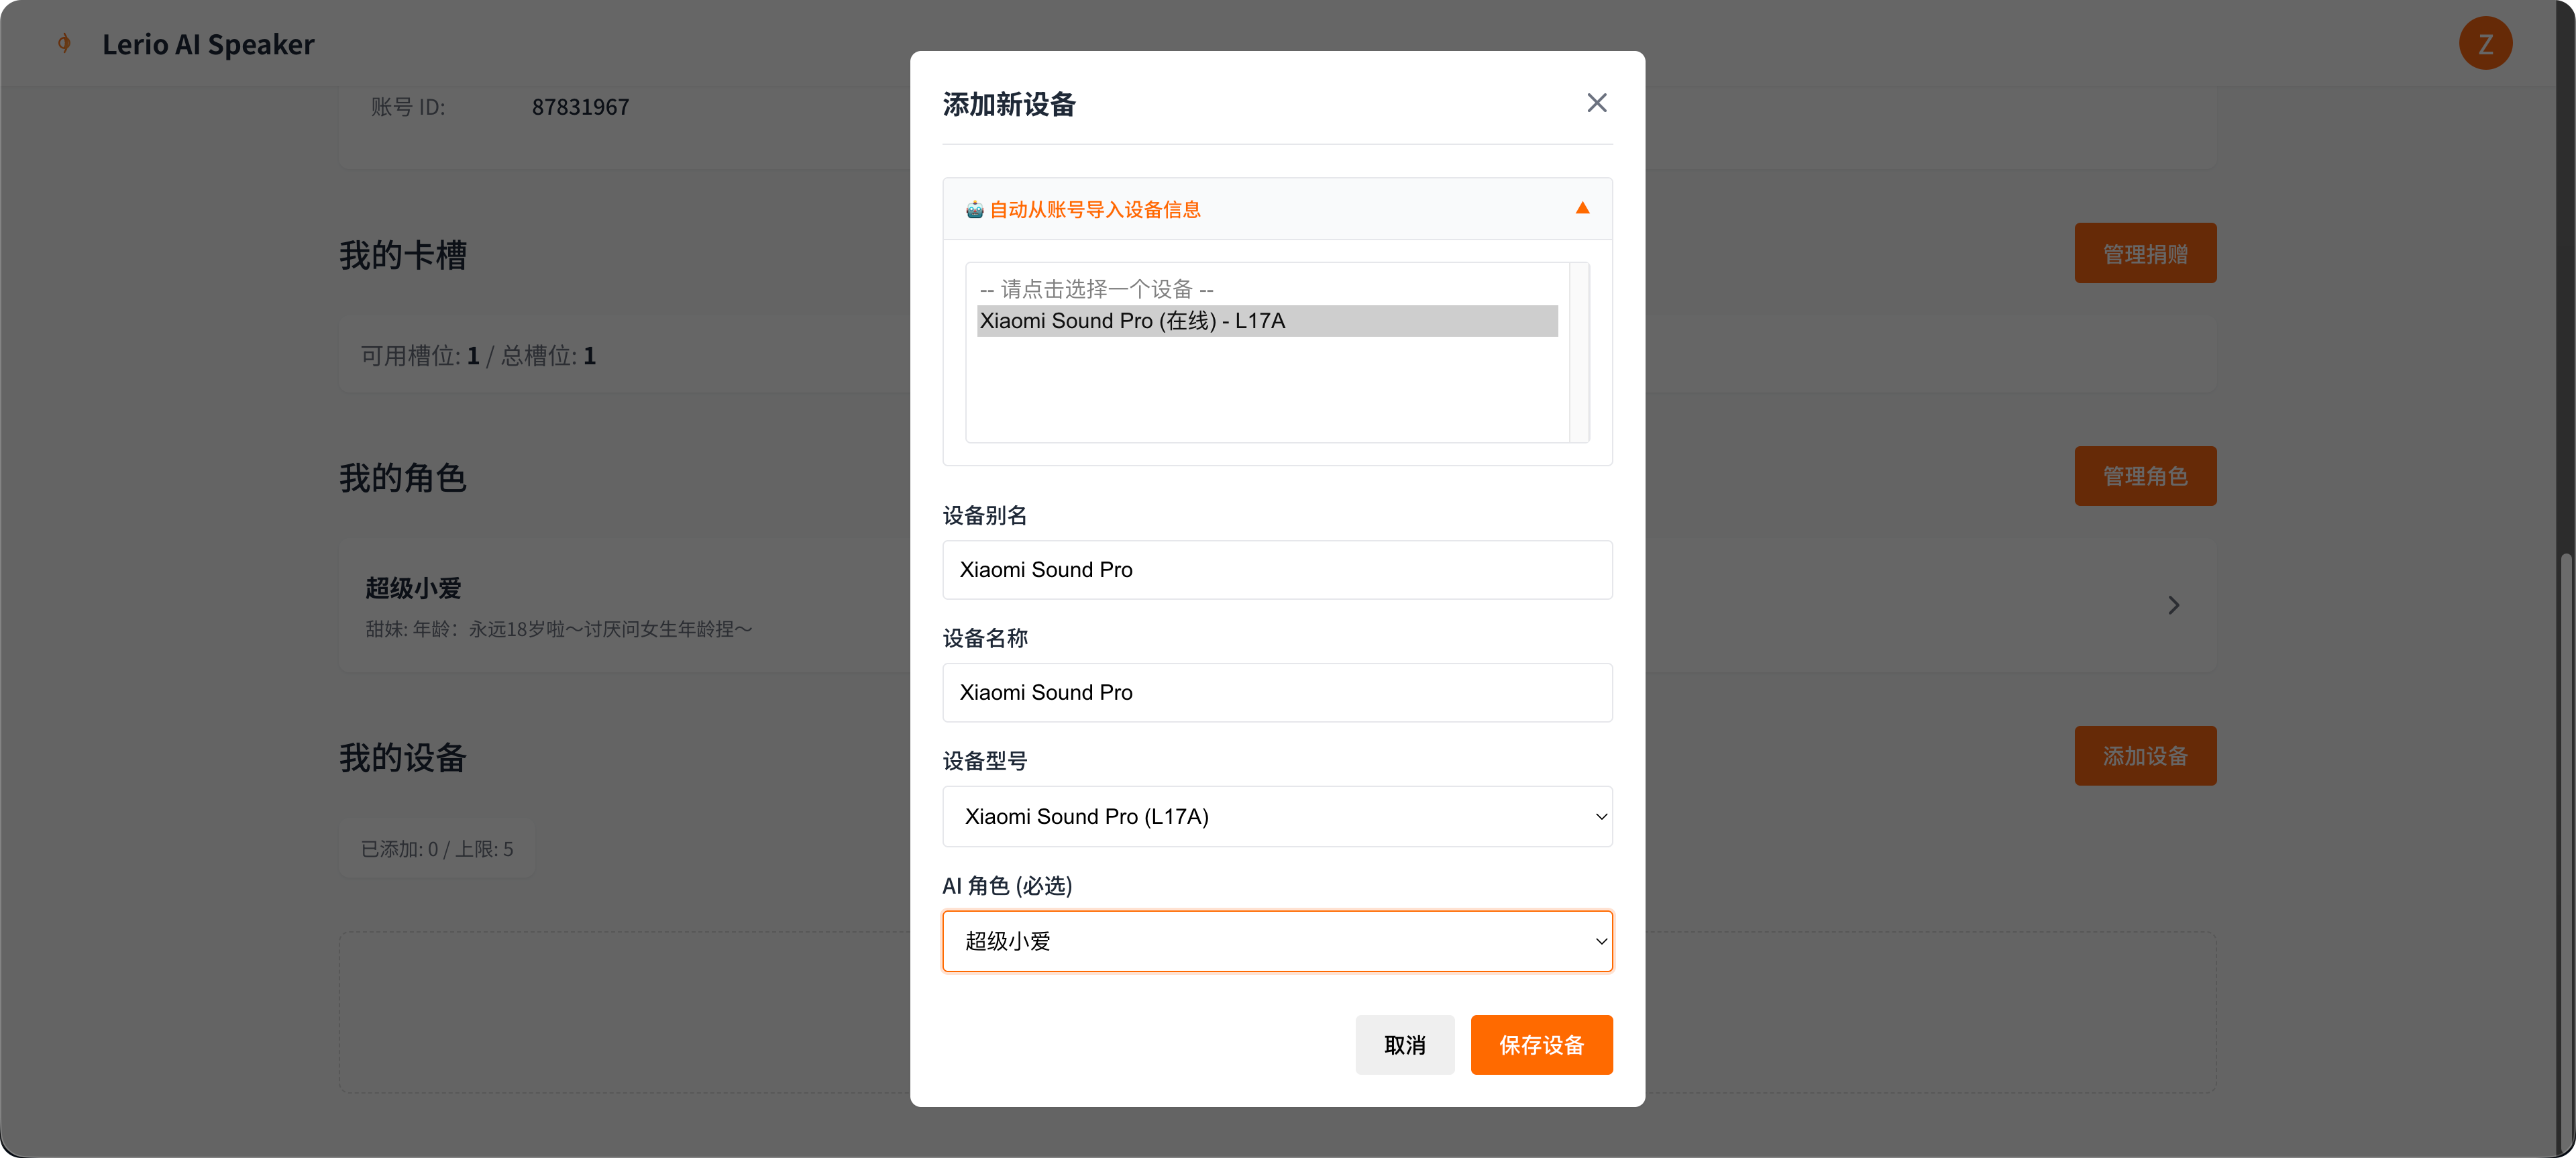Screen dimensions: 2576x1158
Task: Close the add new device dialog
Action: (1596, 103)
